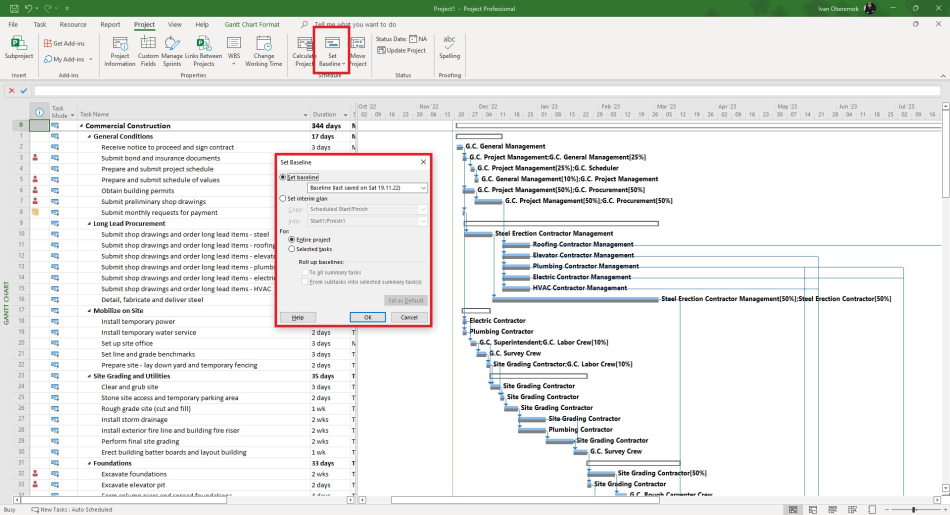
Task: Click OK in Set Baseline dialog
Action: 368,317
